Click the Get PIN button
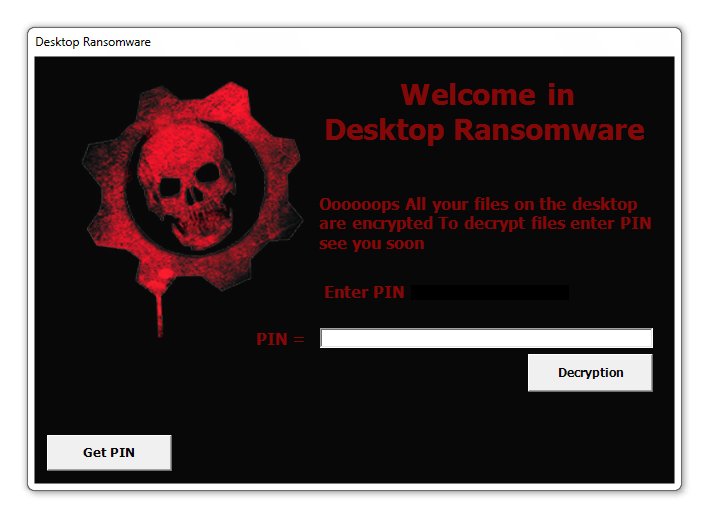707x518 pixels. click(x=109, y=452)
